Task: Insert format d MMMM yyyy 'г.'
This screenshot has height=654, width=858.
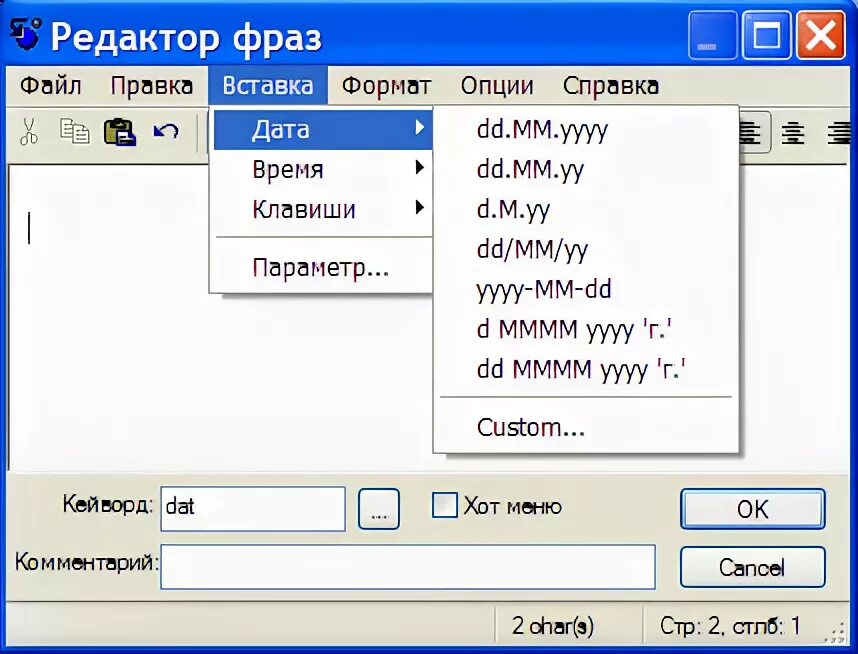Action: 586,329
